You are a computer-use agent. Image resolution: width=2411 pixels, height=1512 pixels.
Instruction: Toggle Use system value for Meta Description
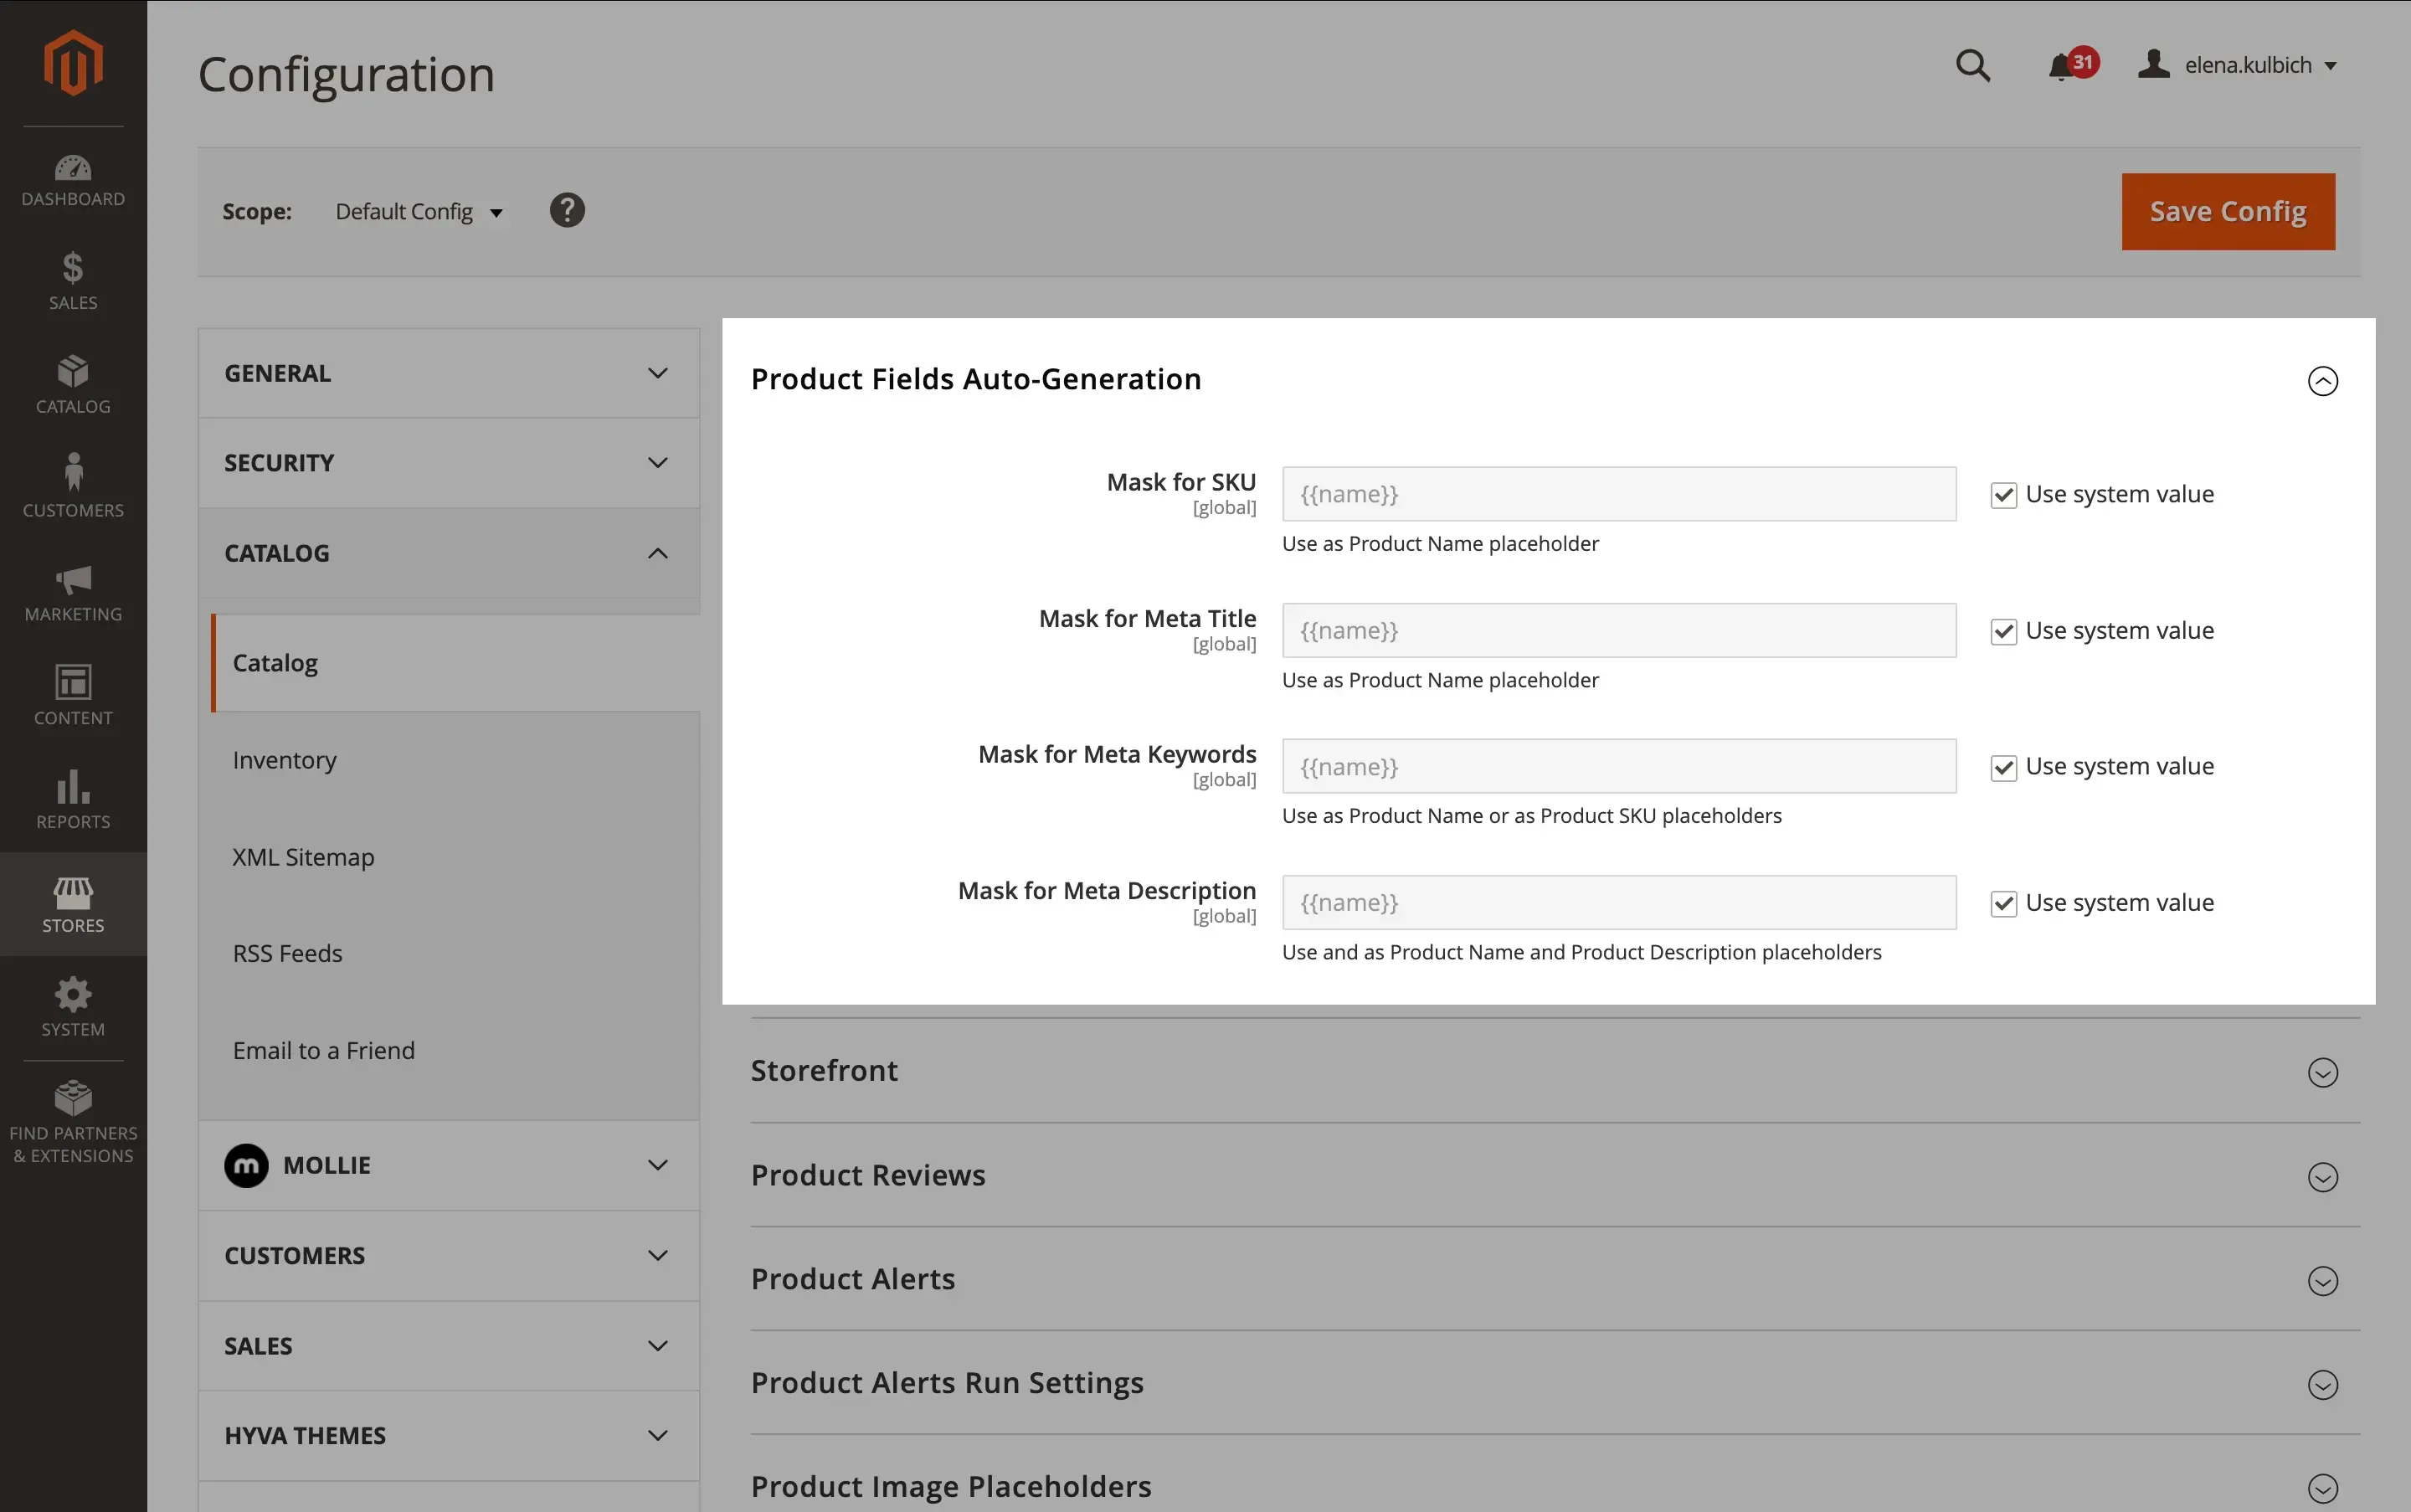(2005, 903)
